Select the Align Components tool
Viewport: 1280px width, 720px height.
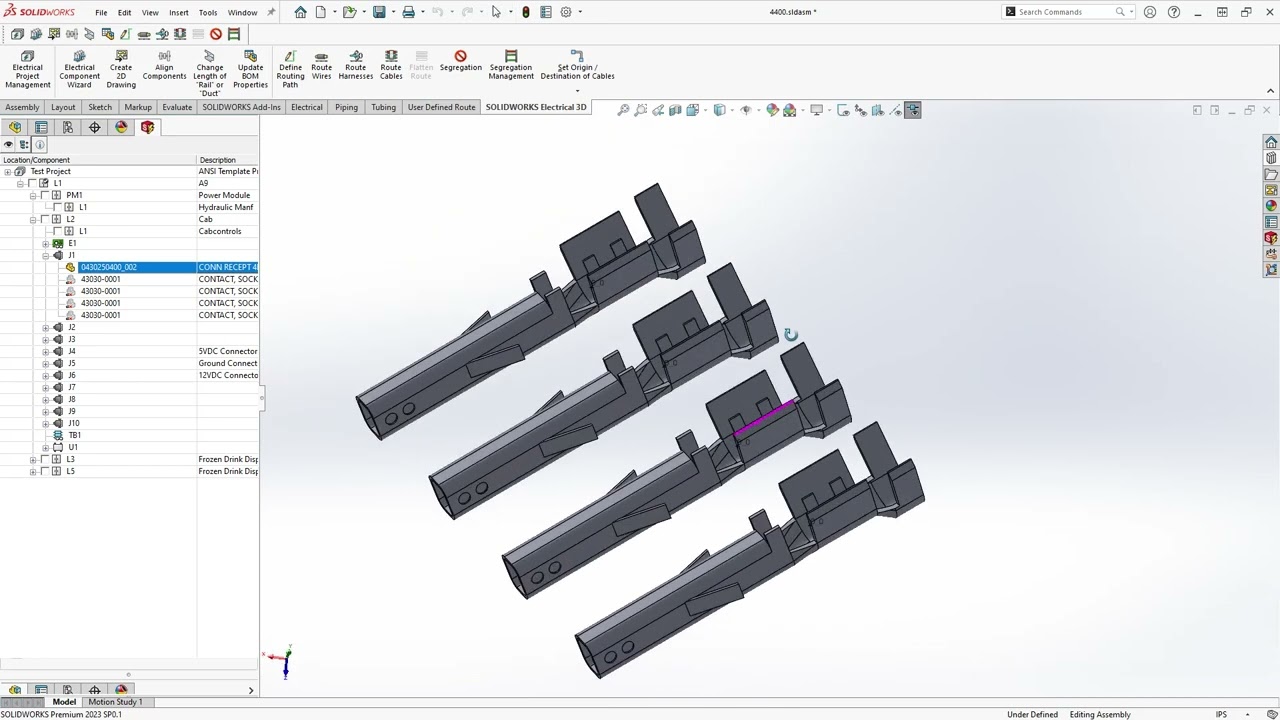coord(164,66)
